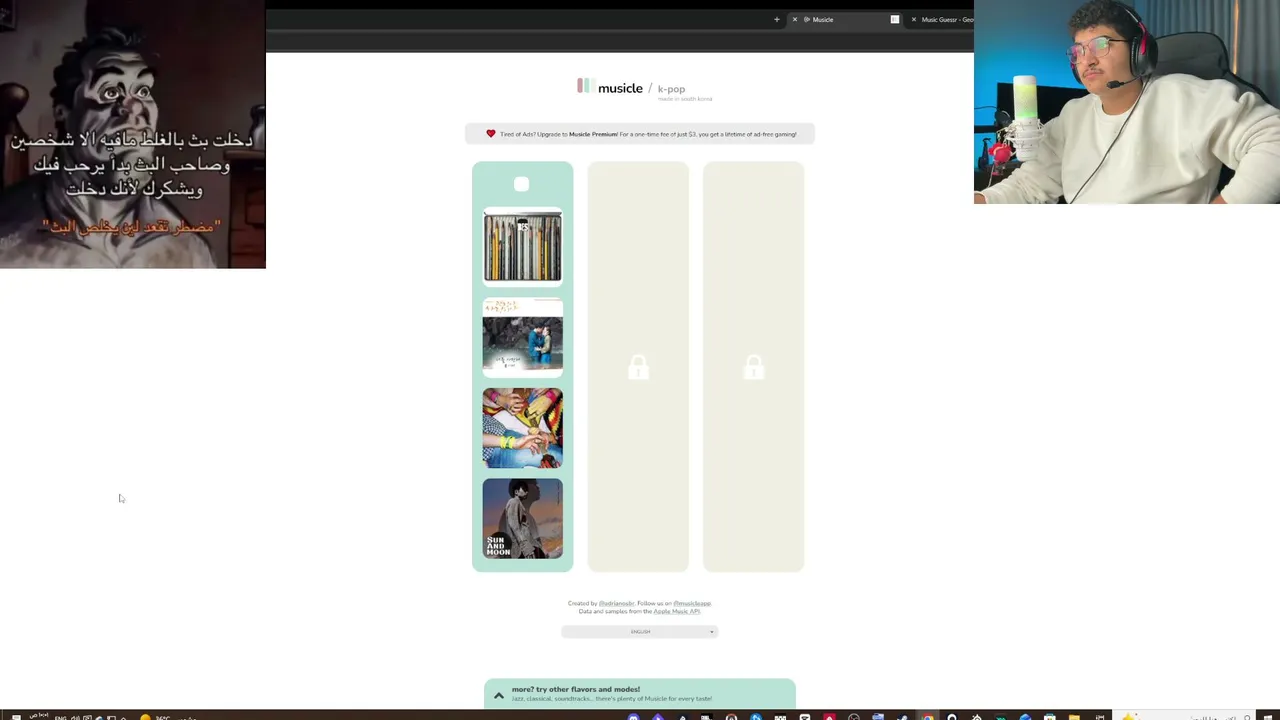Select the colored pencils album cover

pyautogui.click(x=523, y=247)
